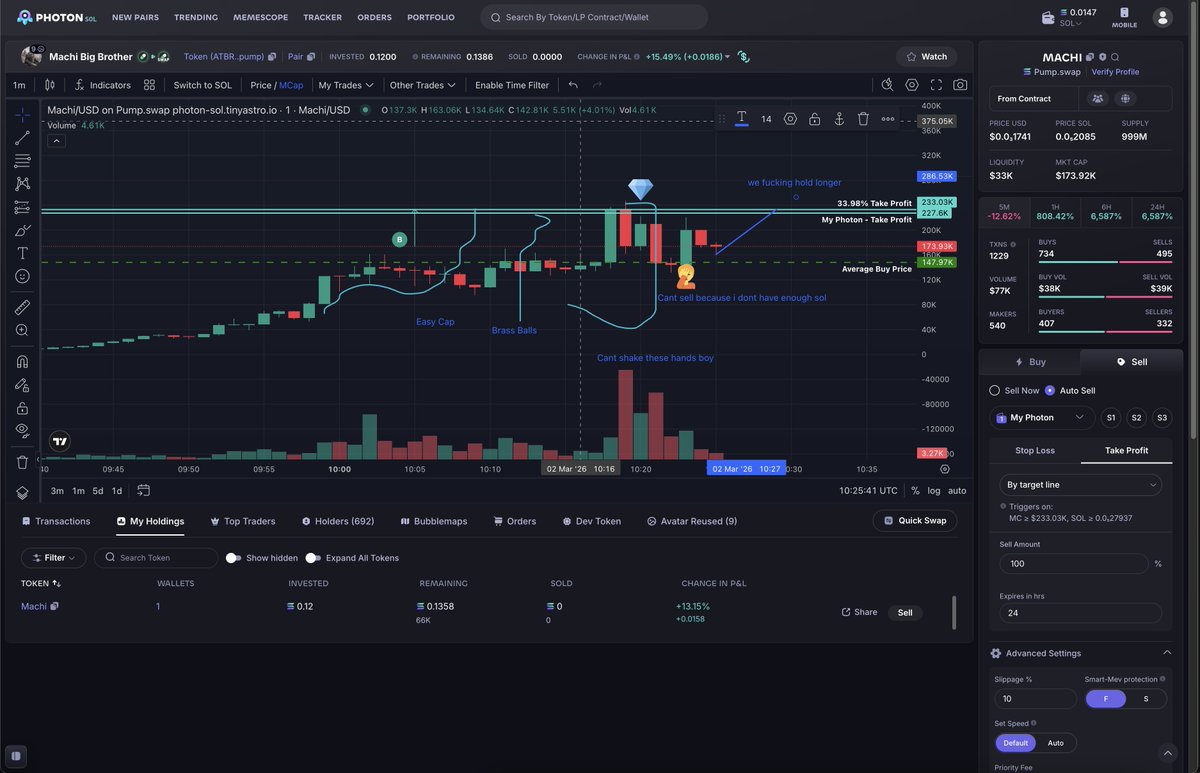Viewport: 1200px width, 773px height.
Task: Remove drawings with trash icon in sidebar
Action: coord(22,462)
